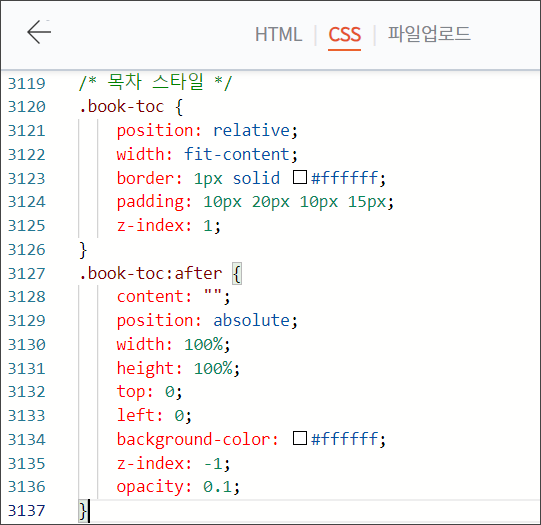Image resolution: width=541 pixels, height=525 pixels.
Task: Click the closing brace on line 3137
Action: (83, 511)
